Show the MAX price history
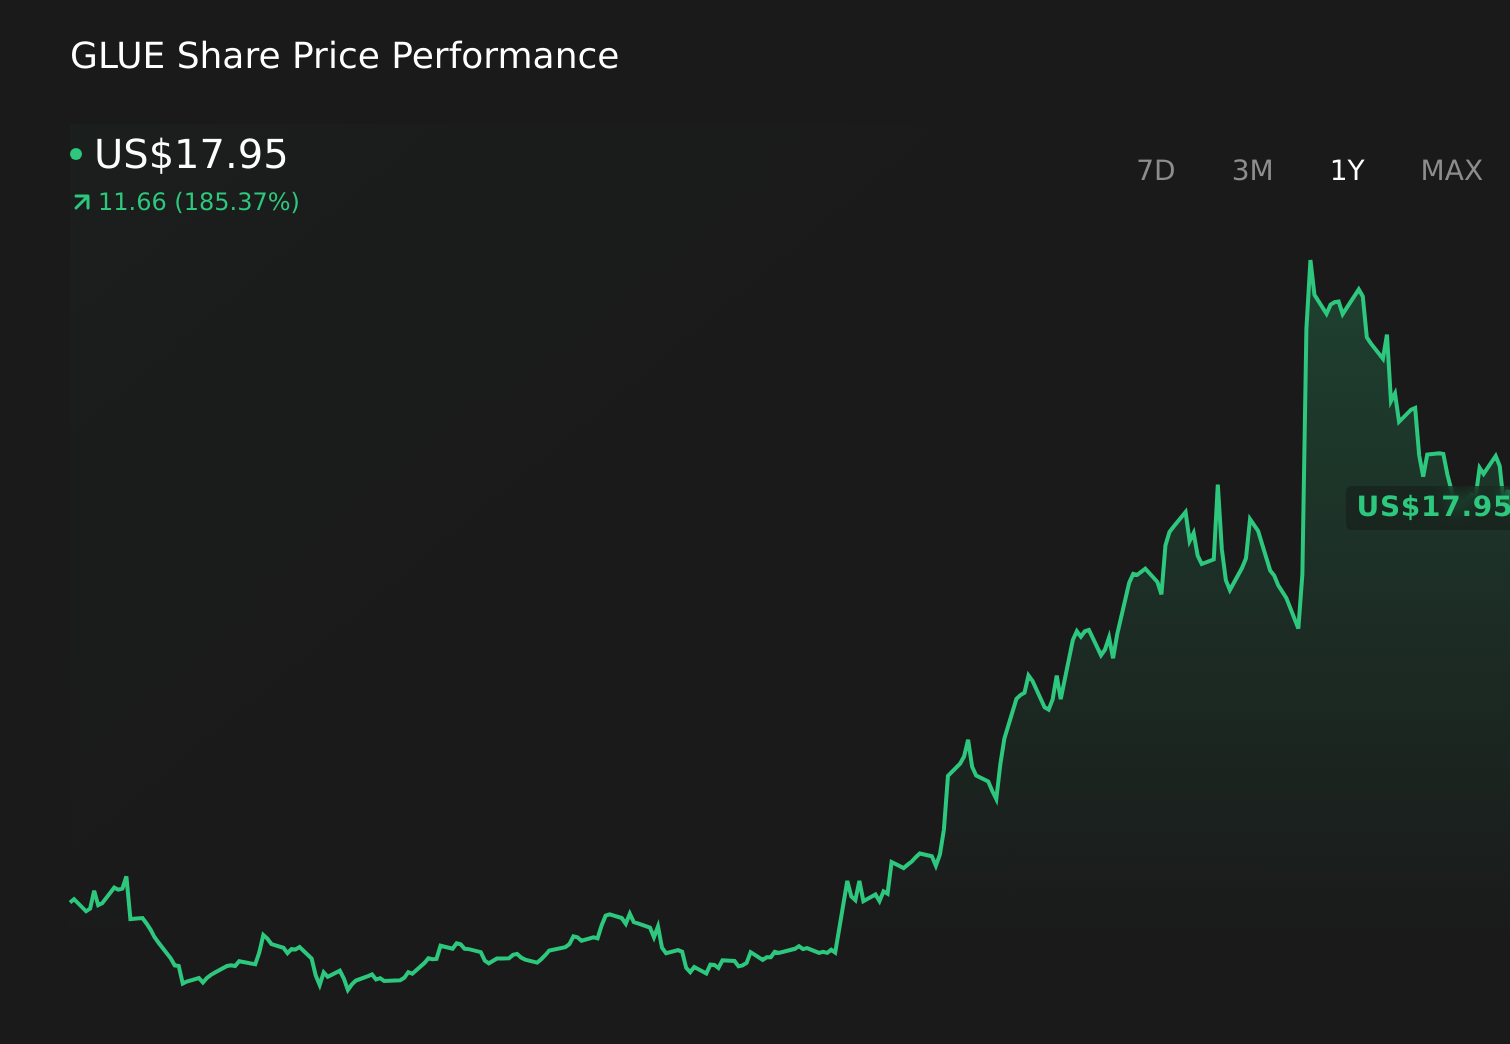Viewport: 1510px width, 1044px height. coord(1451,171)
